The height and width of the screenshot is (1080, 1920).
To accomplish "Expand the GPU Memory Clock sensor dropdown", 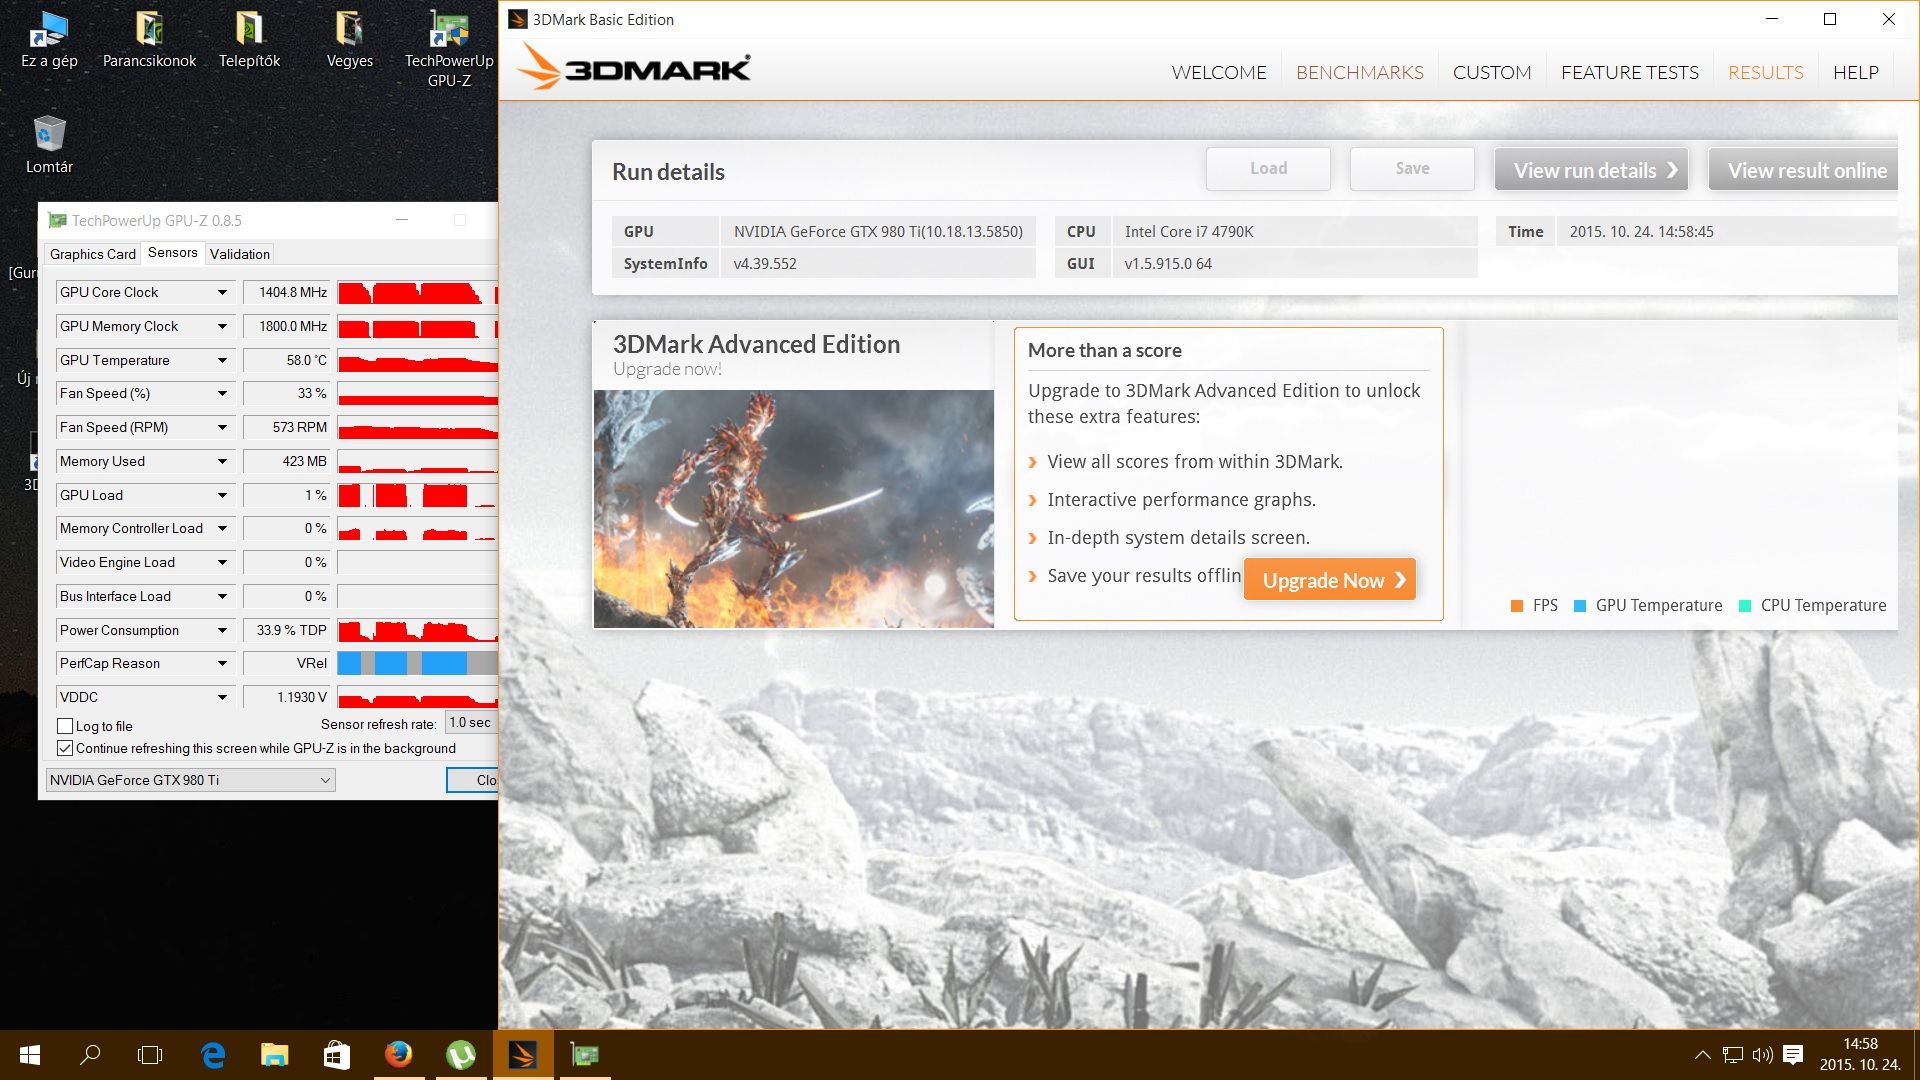I will click(222, 326).
